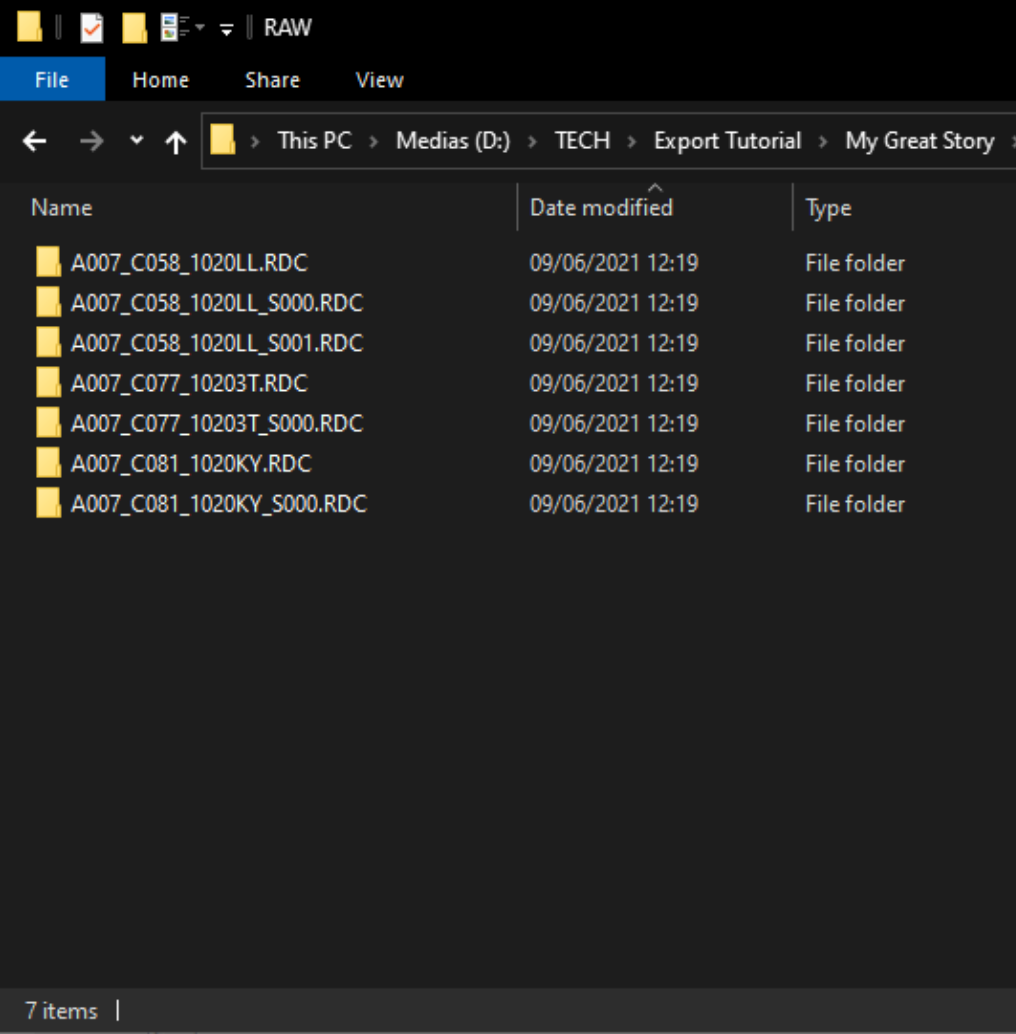Image resolution: width=1016 pixels, height=1034 pixels.
Task: Sort the list by the Type column
Action: 828,207
